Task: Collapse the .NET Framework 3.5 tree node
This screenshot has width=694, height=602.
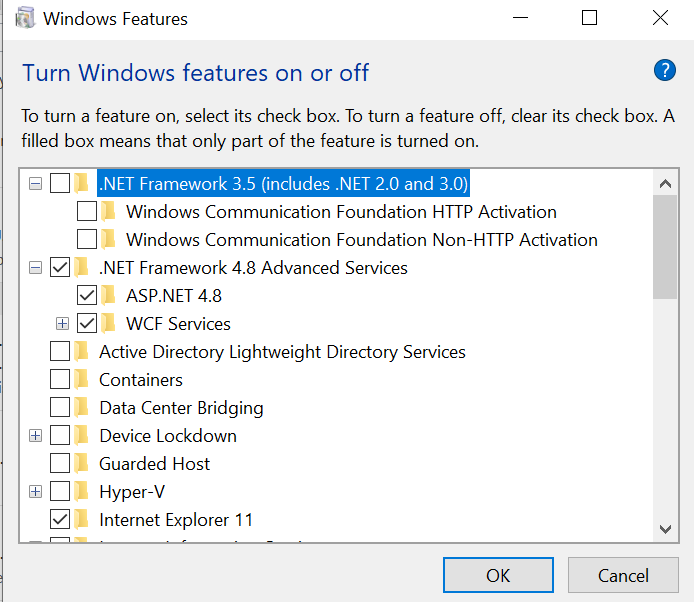Action: click(36, 184)
